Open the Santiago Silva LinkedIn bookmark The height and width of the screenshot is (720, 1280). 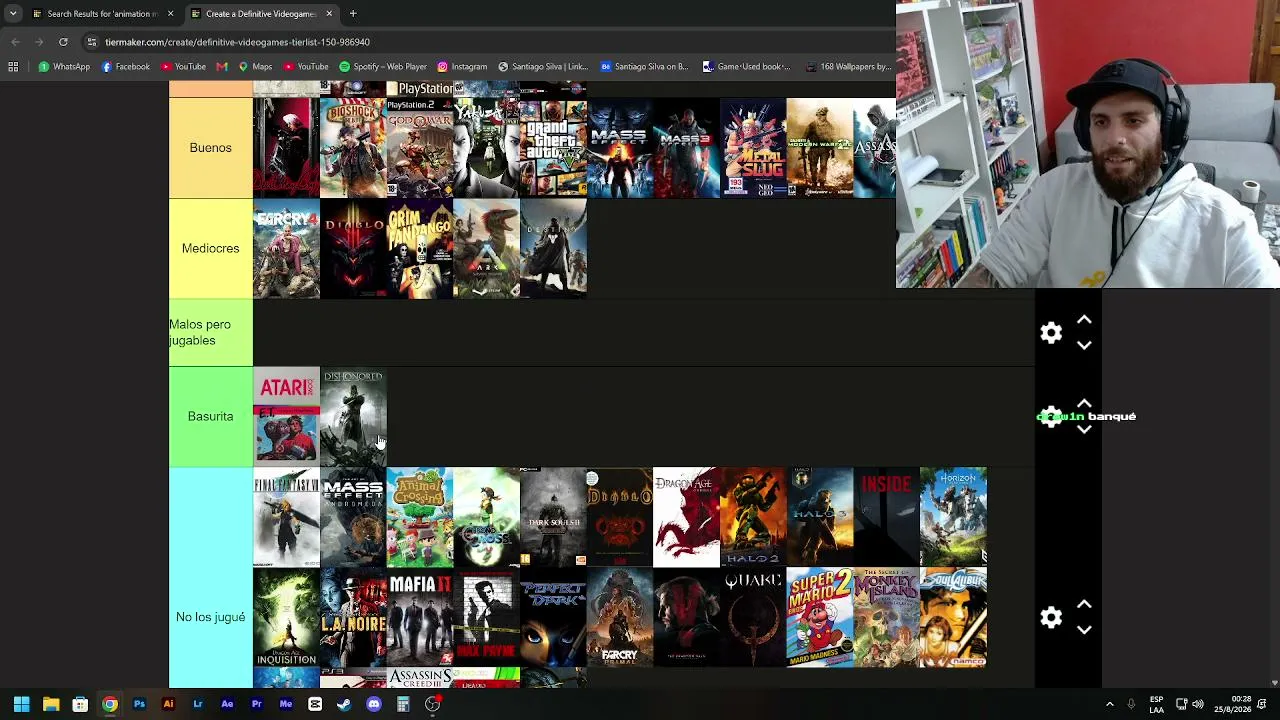[x=543, y=67]
